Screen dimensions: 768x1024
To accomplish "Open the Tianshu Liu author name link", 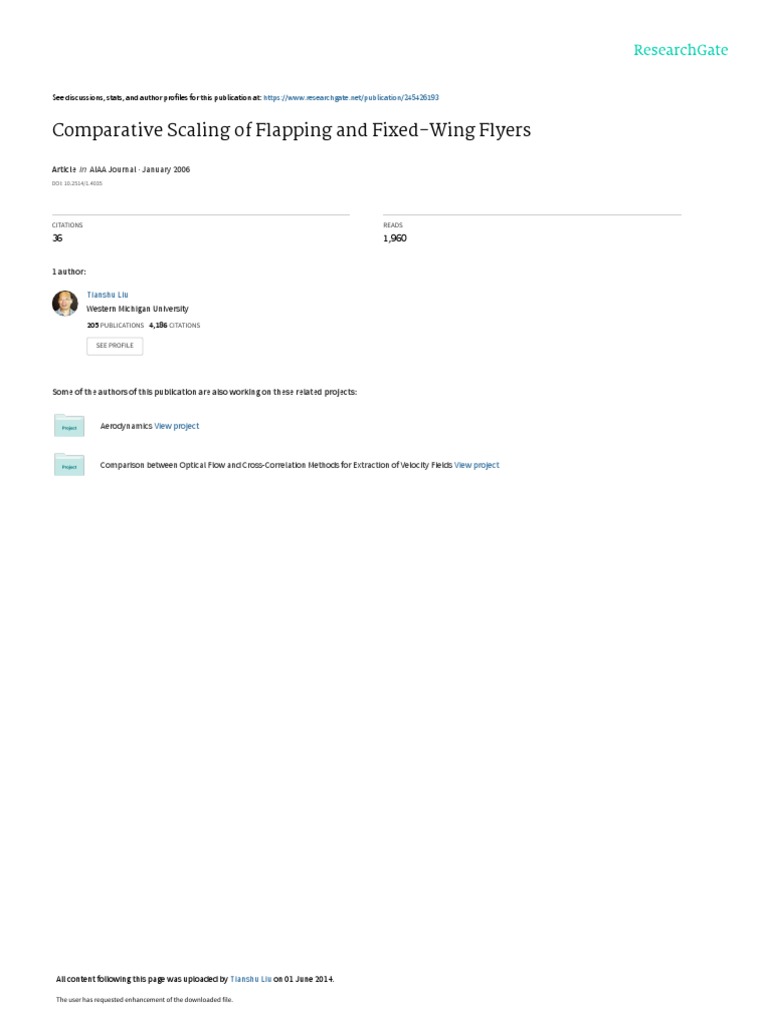I will pos(108,295).
